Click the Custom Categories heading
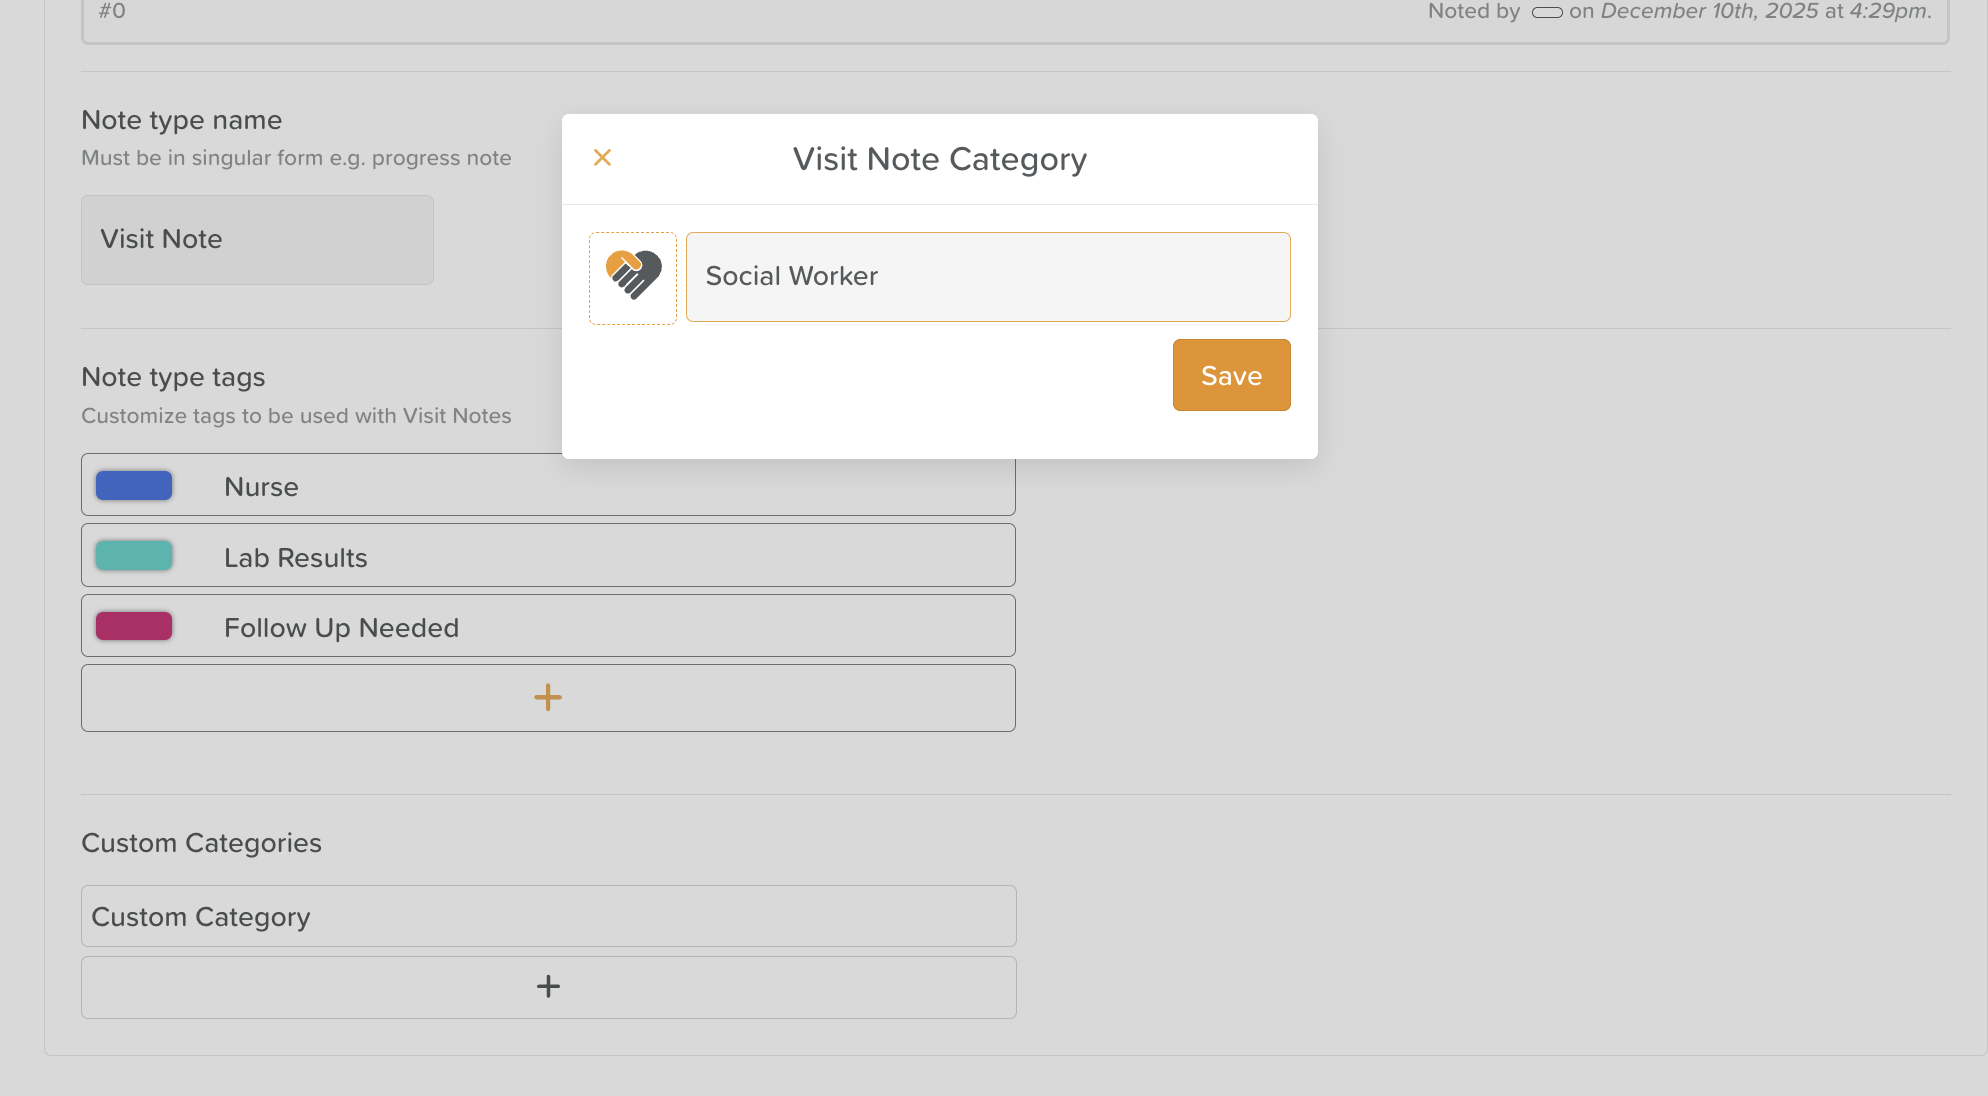1988x1096 pixels. click(x=201, y=843)
